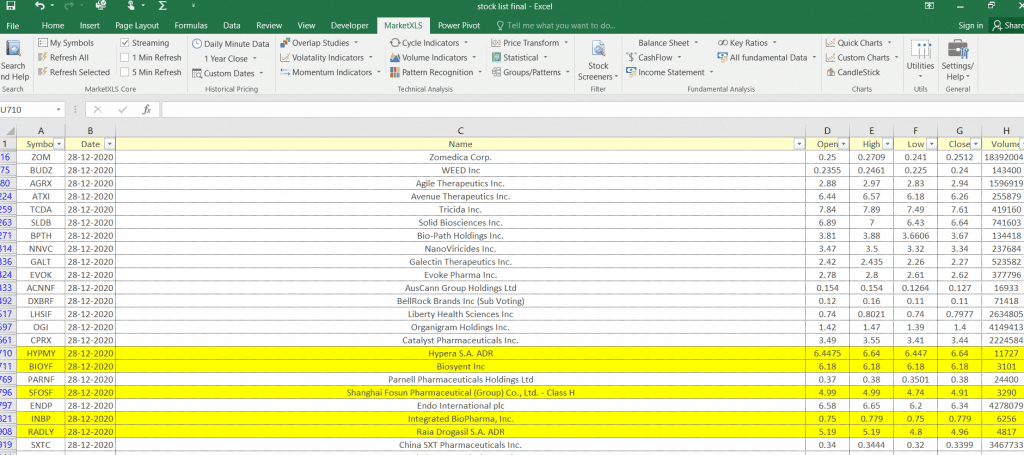Select the ZOM symbol cell
1024x455 pixels.
[x=41, y=157]
